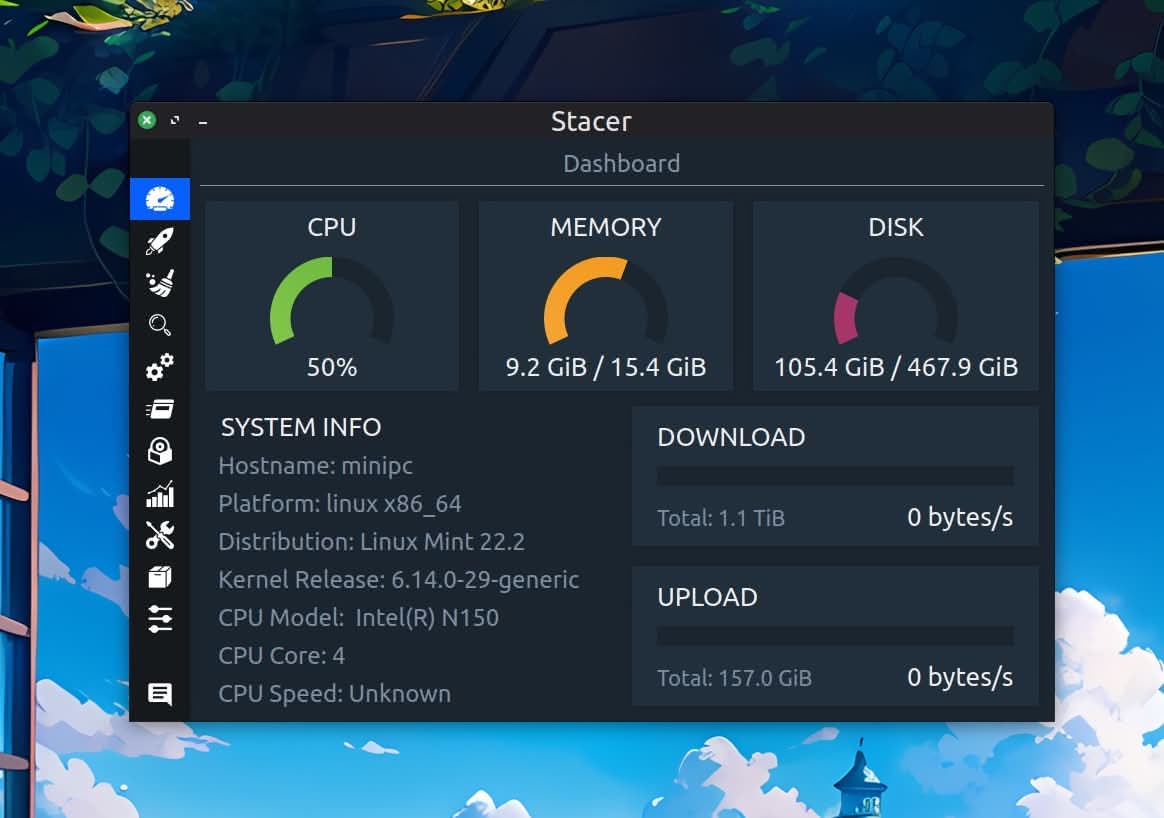Click the "Total: 1.1 TiB" download total
Image resolution: width=1164 pixels, height=818 pixels.
(721, 518)
